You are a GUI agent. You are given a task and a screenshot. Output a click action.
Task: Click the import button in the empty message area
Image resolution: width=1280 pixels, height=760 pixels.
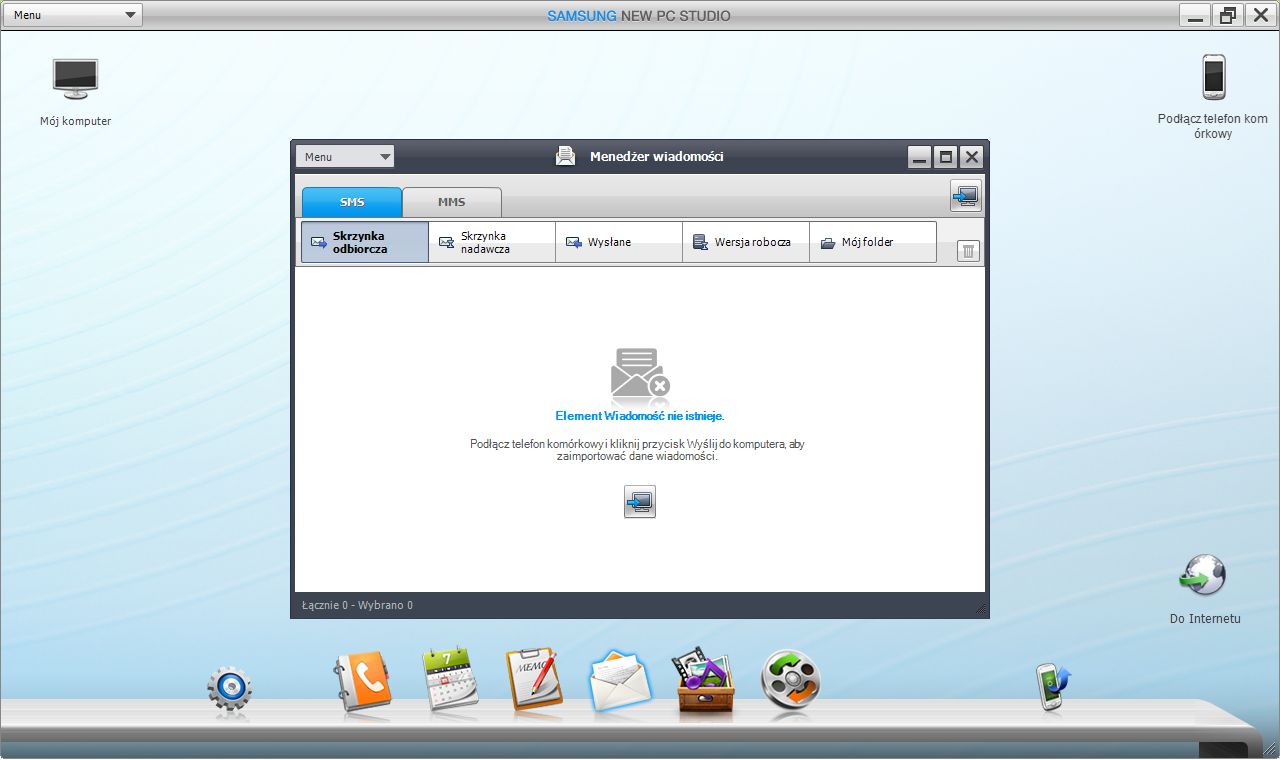click(640, 502)
